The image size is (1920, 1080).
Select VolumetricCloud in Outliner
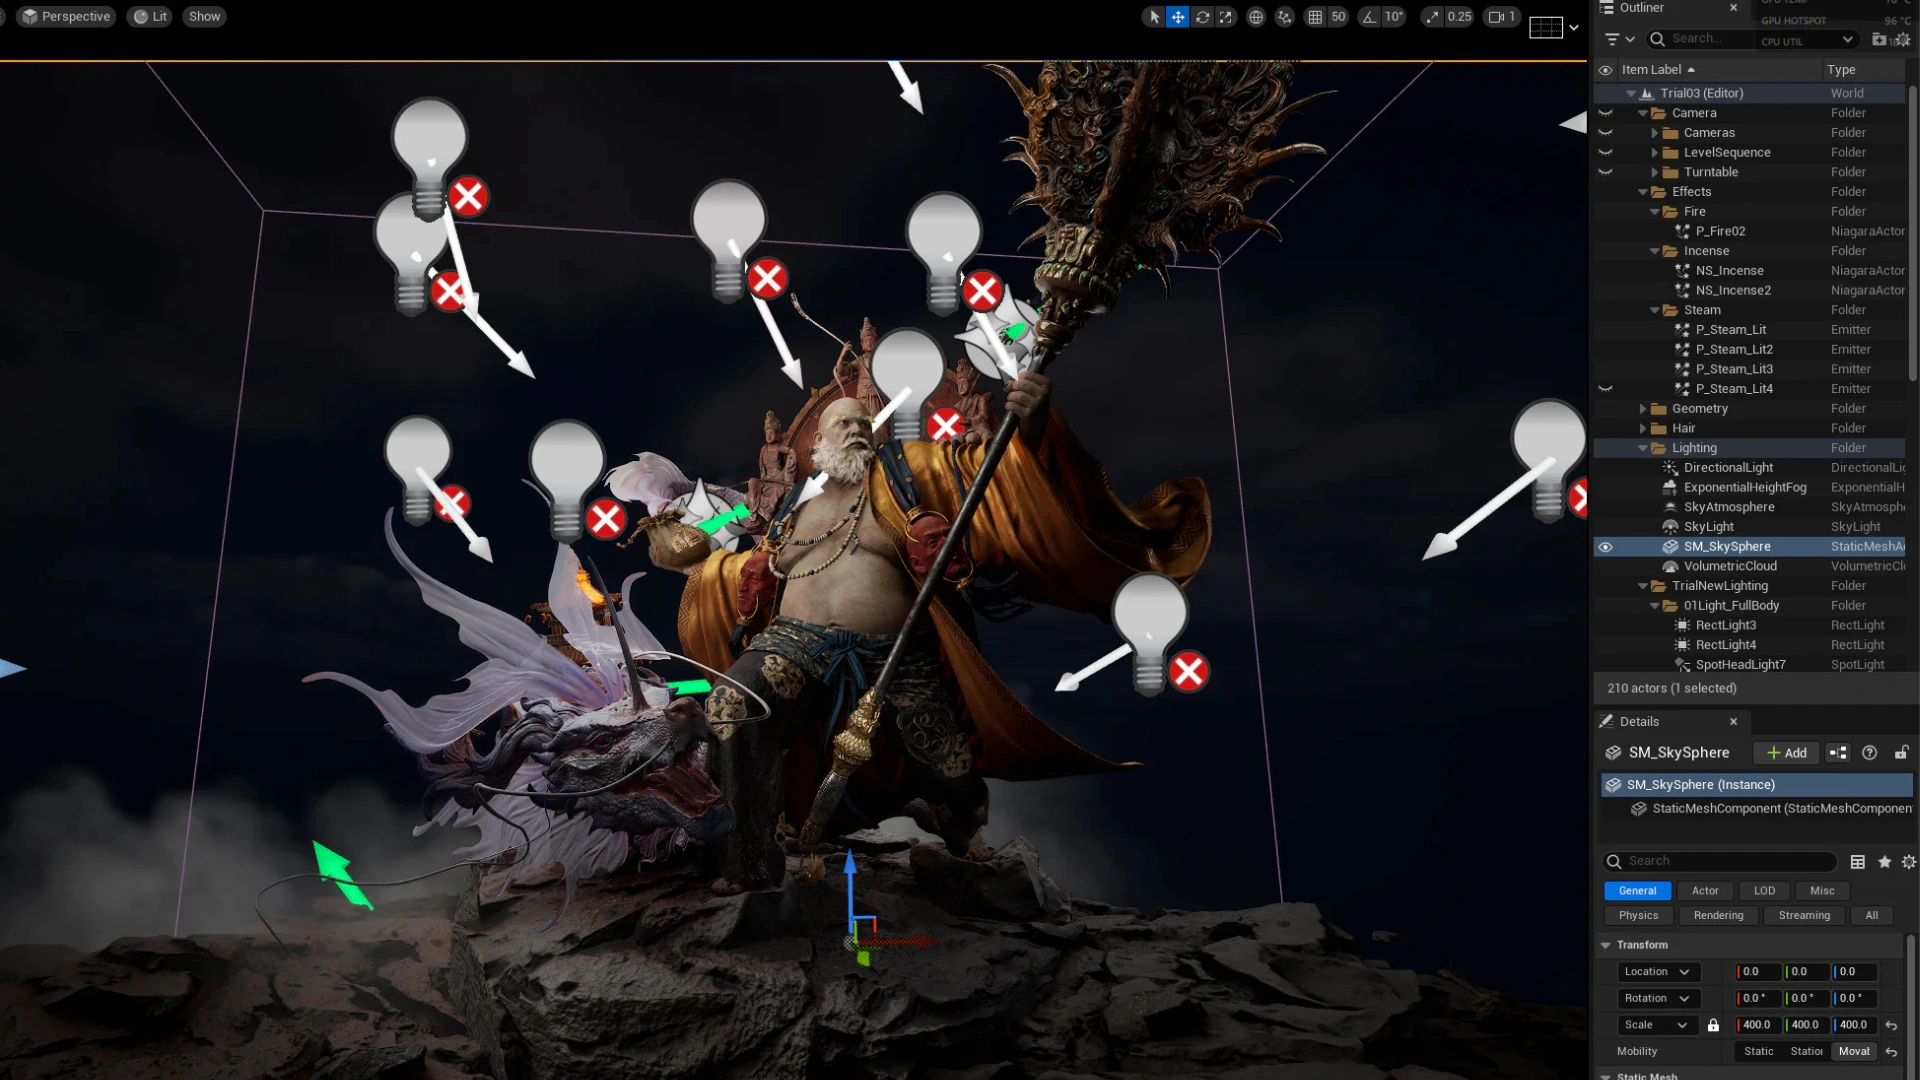coord(1749,566)
